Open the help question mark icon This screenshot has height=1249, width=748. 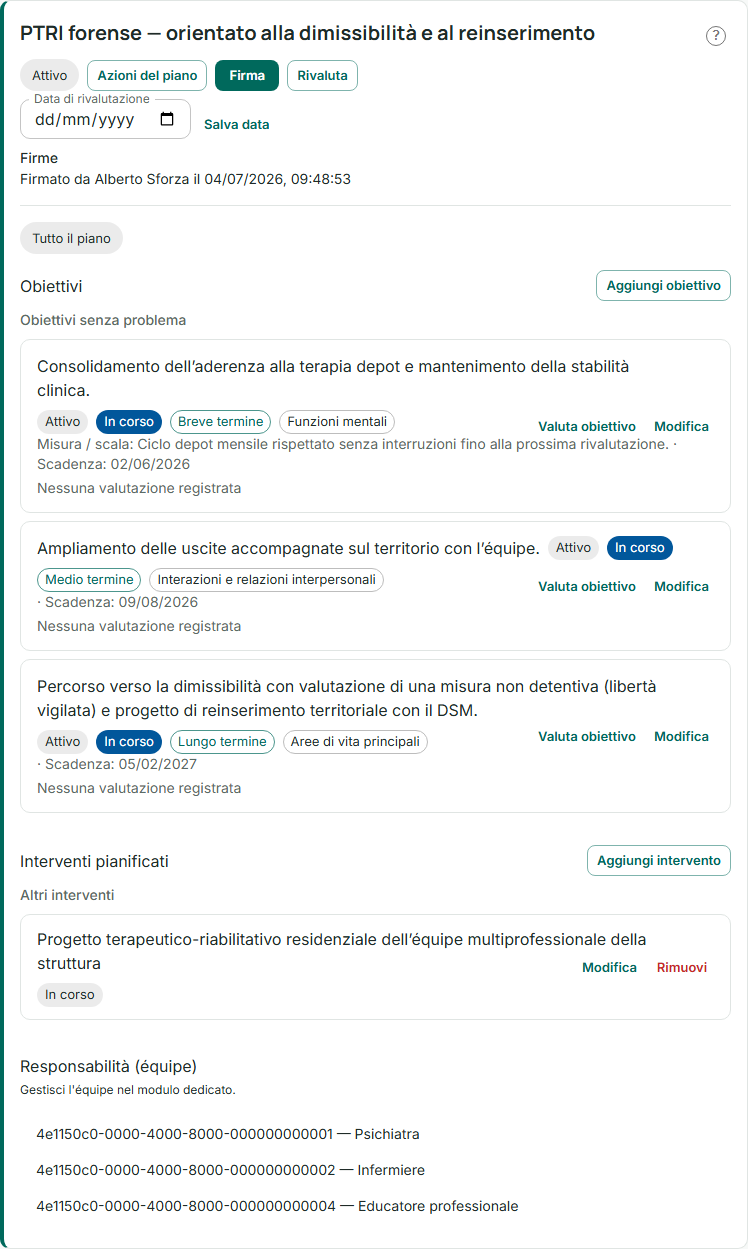coord(716,36)
